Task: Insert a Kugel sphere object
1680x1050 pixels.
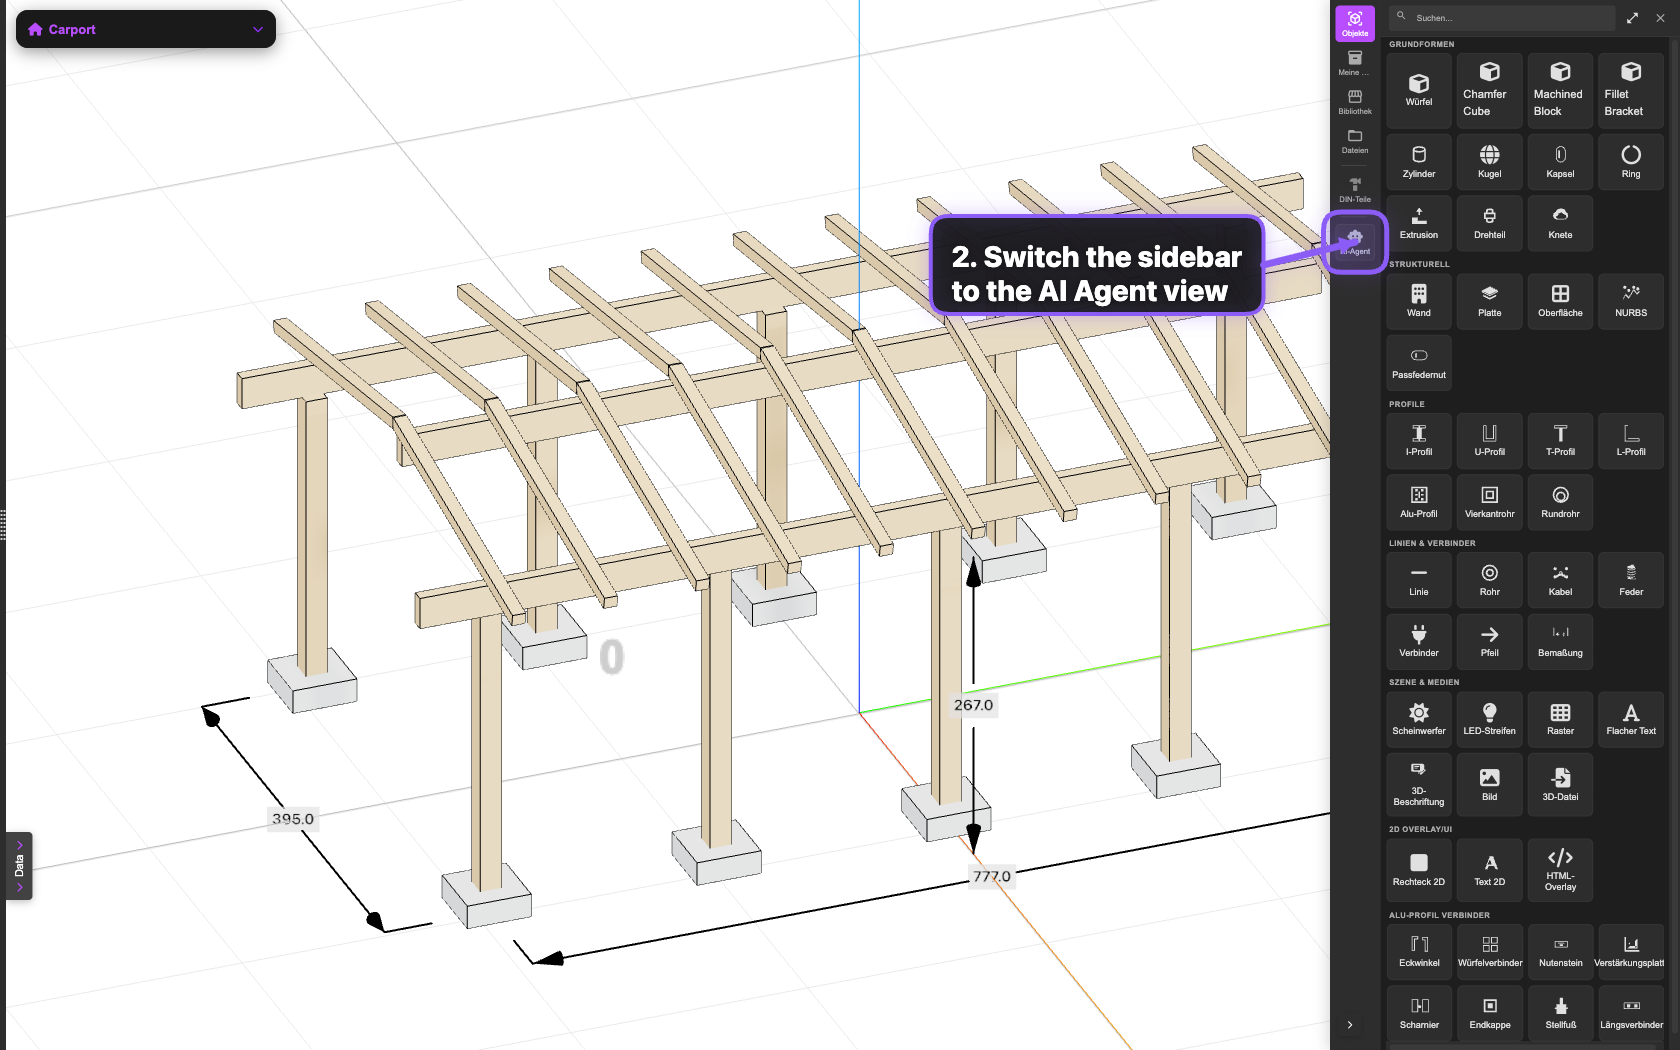Action: pos(1489,162)
